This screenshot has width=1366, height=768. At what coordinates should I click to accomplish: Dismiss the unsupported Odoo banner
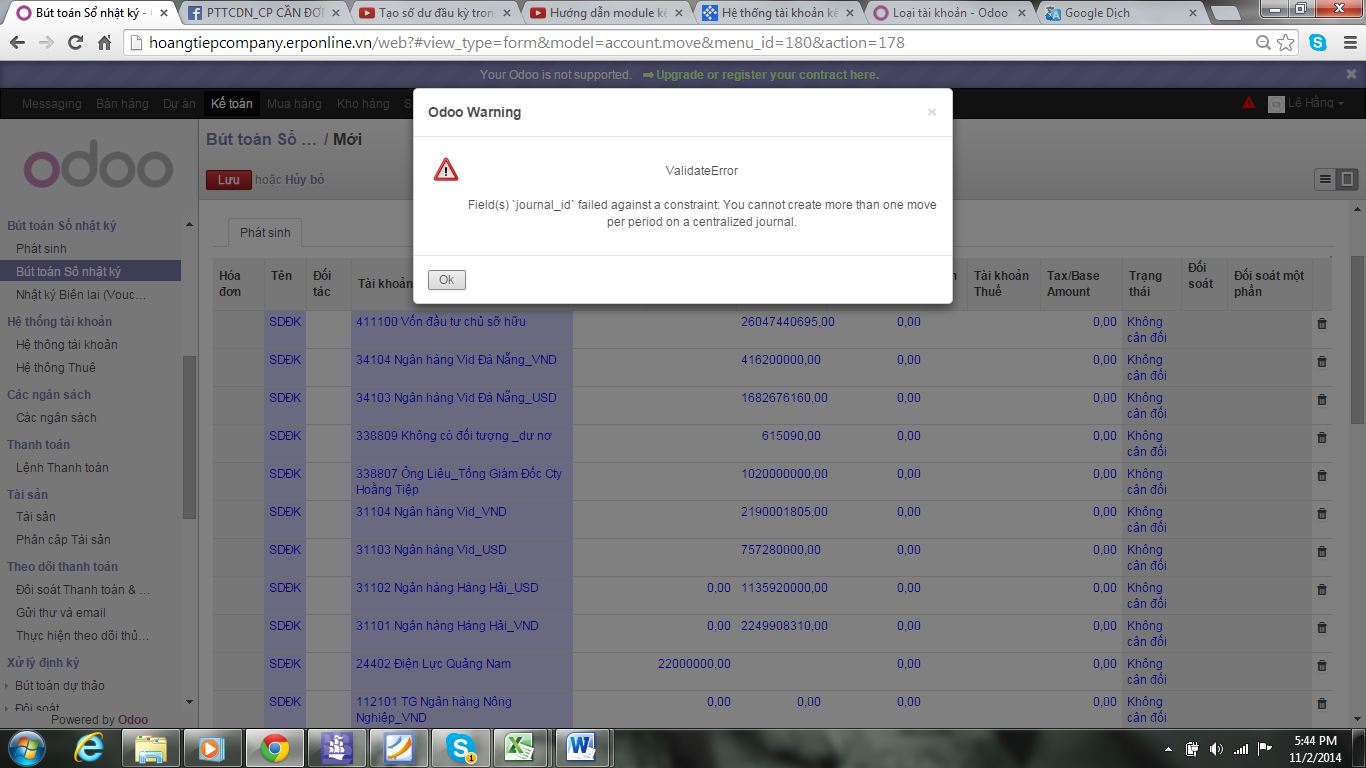click(1351, 74)
